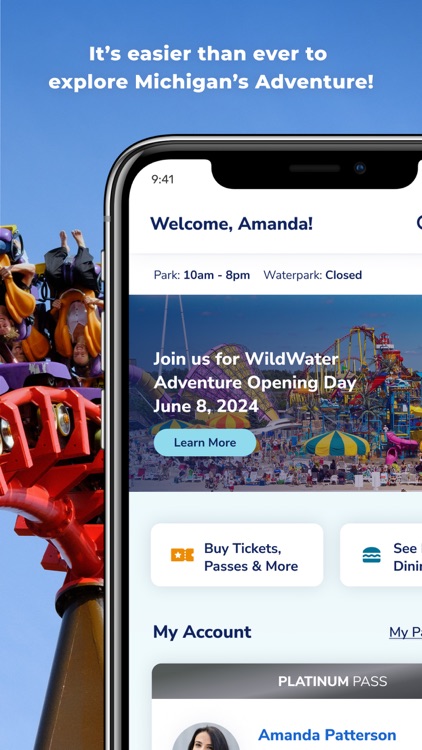422x750 pixels.
Task: Tap the Platinum Pass header
Action: pos(287,681)
